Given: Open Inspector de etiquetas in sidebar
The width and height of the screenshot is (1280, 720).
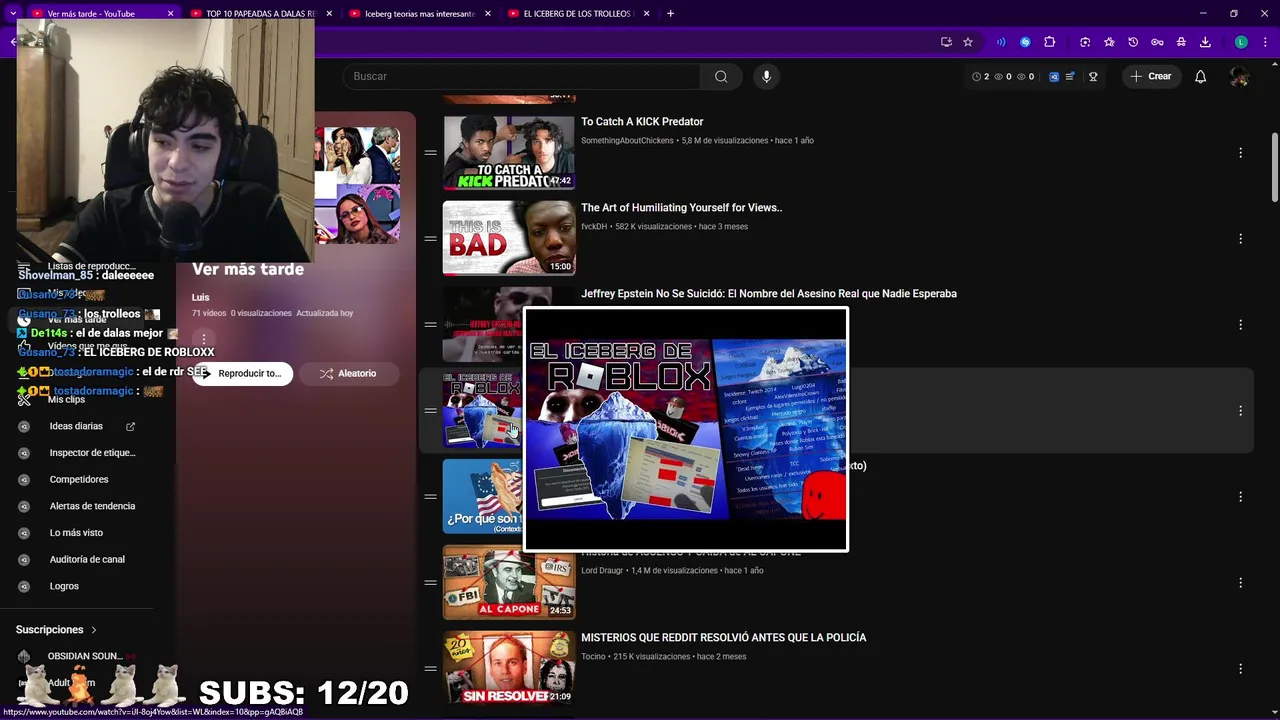Looking at the screenshot, I should click(x=92, y=453).
